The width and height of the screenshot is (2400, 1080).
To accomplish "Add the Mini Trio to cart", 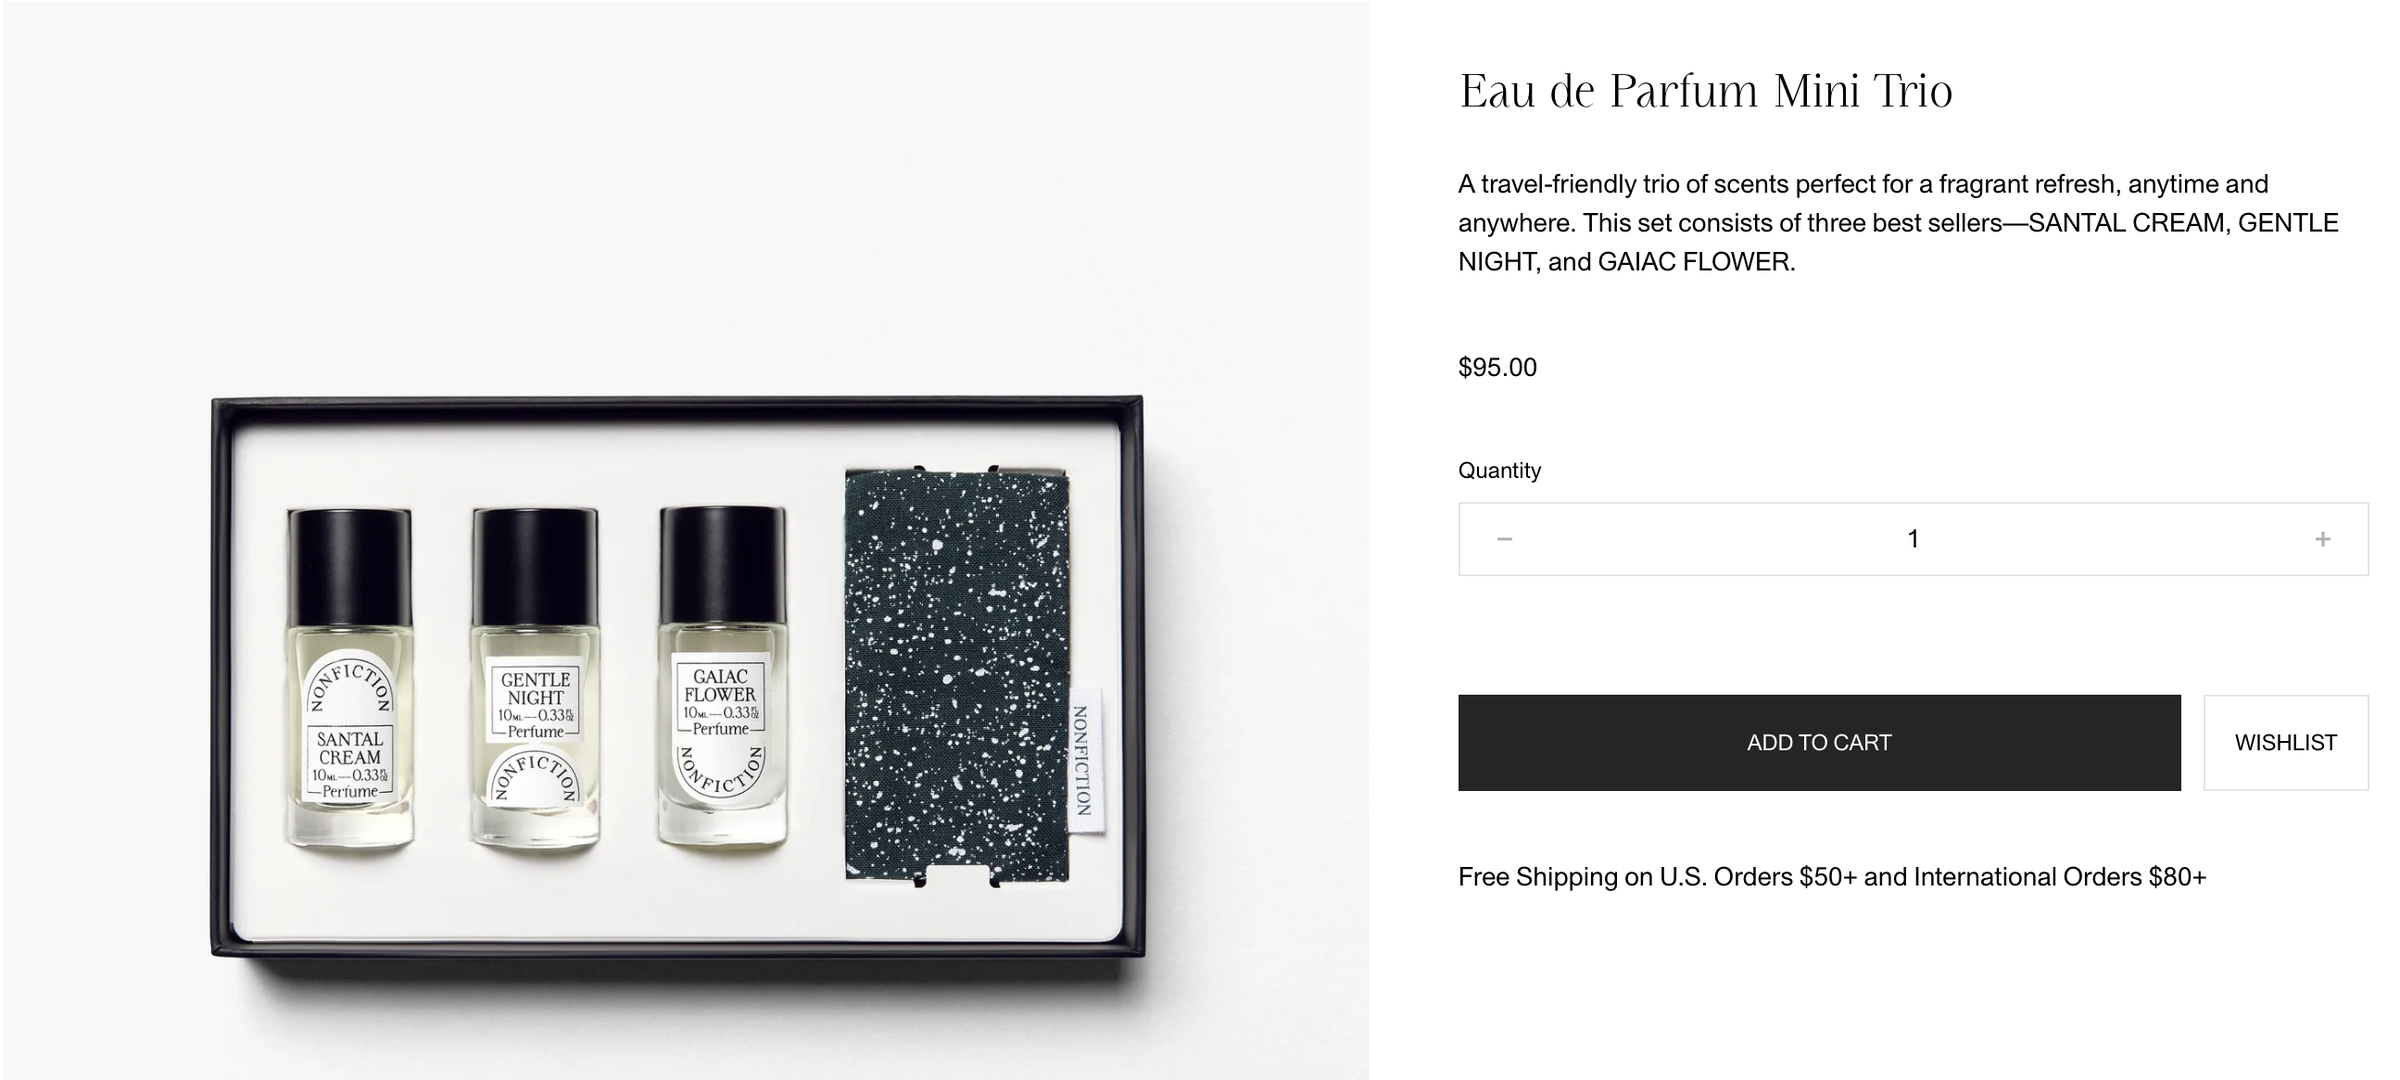I will point(1818,743).
